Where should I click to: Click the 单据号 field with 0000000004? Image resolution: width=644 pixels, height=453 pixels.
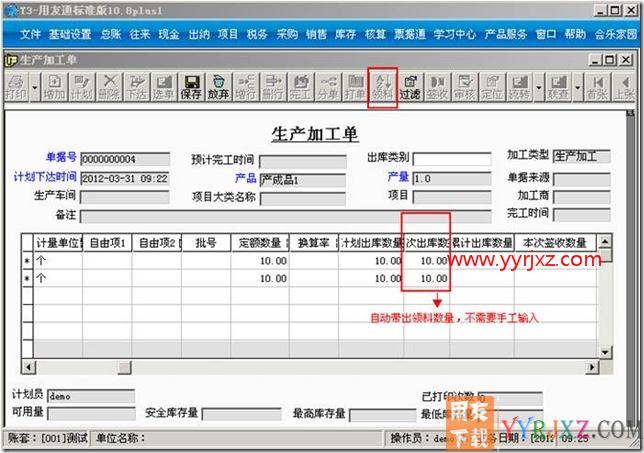pos(125,159)
